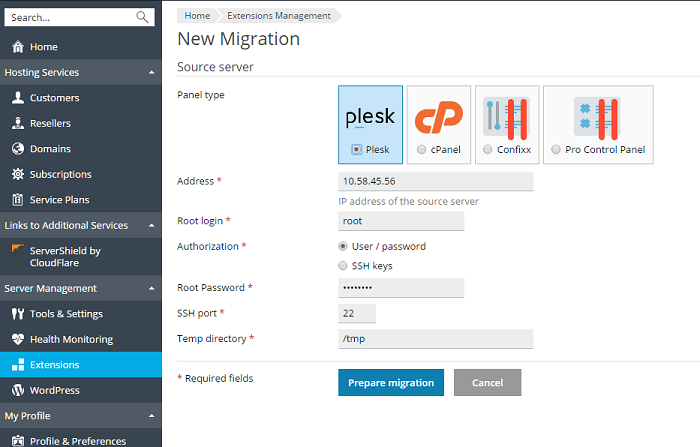Click Extensions Management breadcrumb link
700x447 pixels.
click(278, 16)
